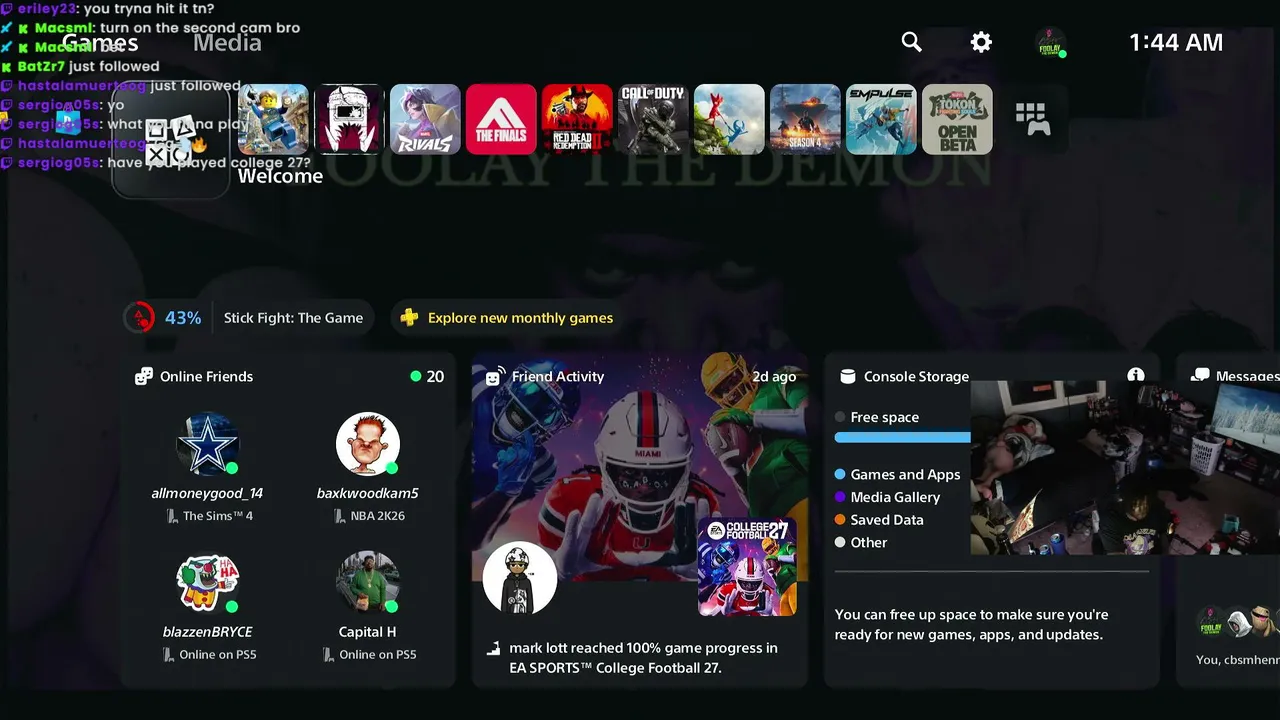Screen dimensions: 1280x720
Task: Open the Console Storage info icon
Action: pyautogui.click(x=1135, y=375)
